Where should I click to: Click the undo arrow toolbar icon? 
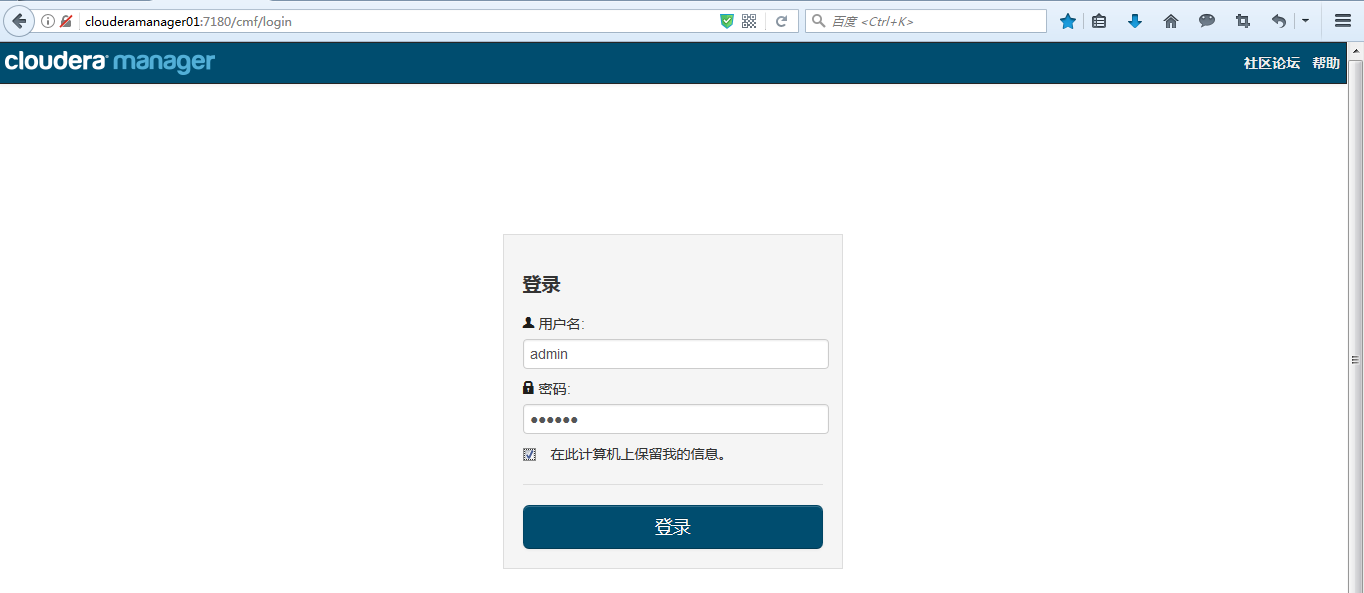pyautogui.click(x=1279, y=21)
